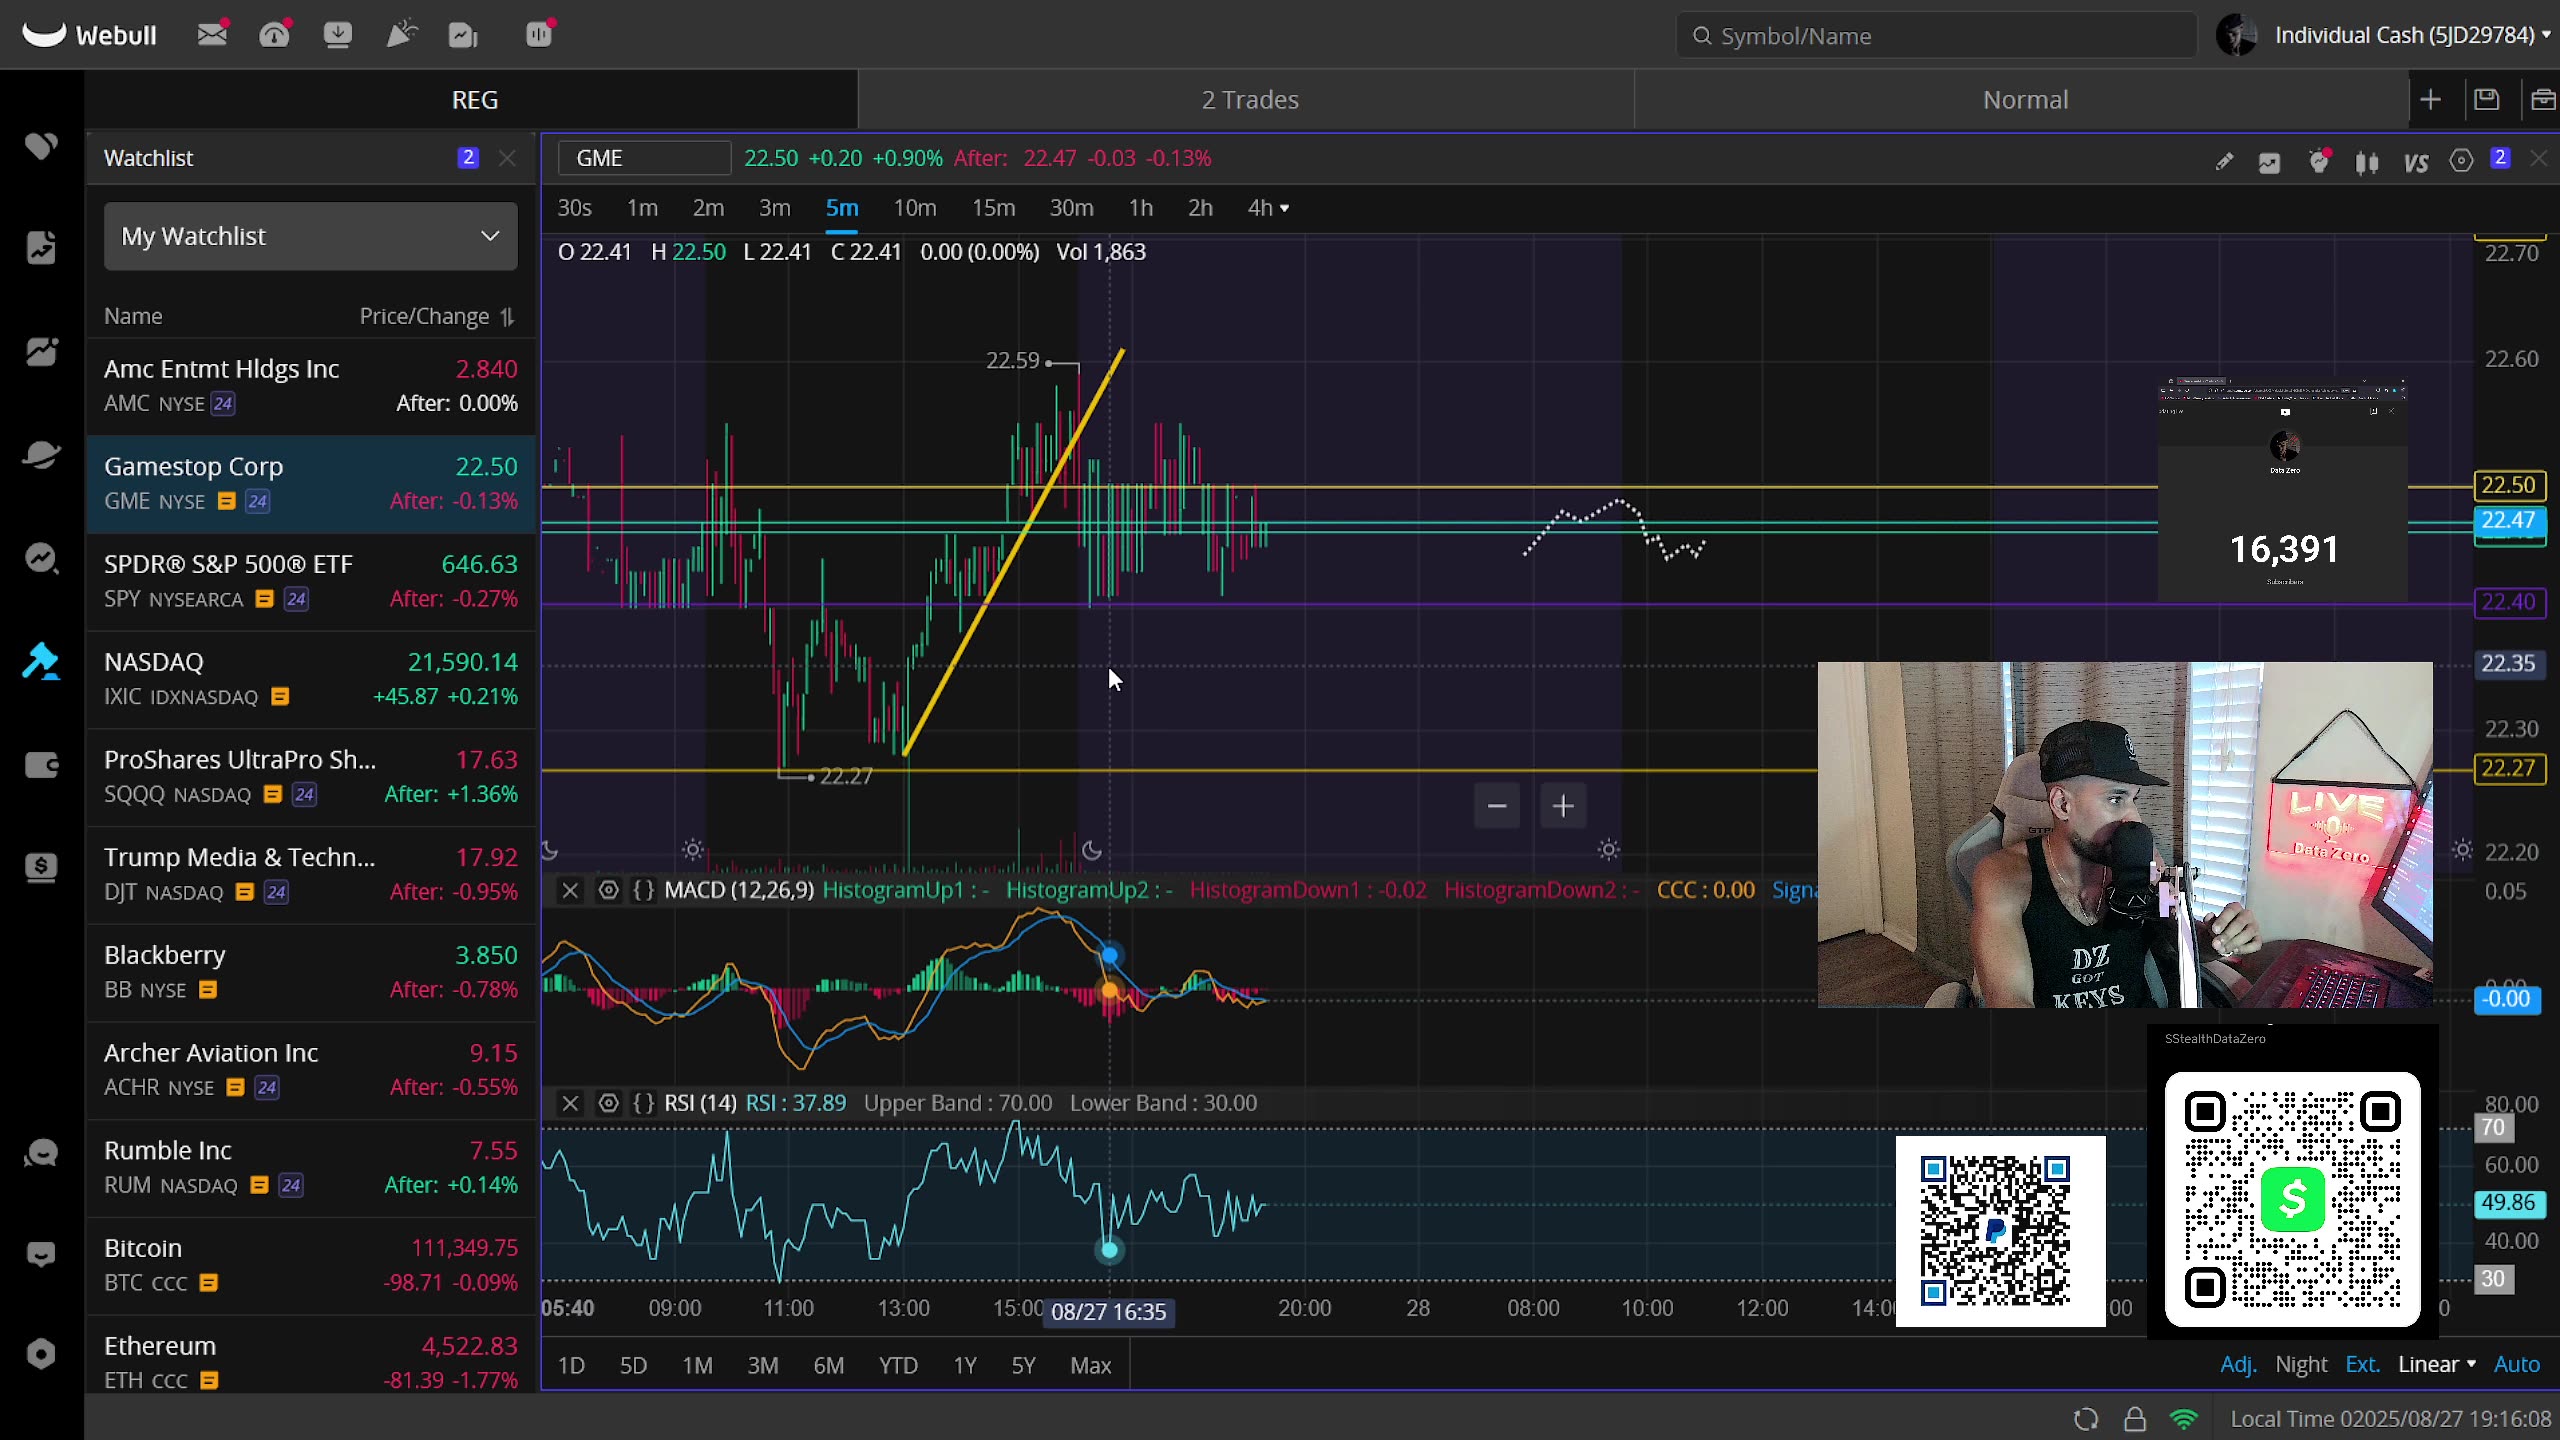Open the 4h timeframe dropdown arrow
Screen dimensions: 2560x1440
pos(1283,208)
